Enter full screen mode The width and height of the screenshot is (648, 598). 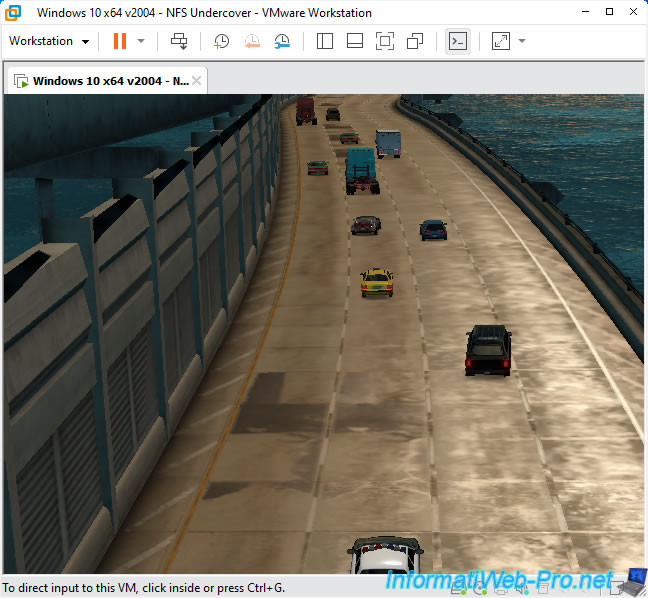point(385,41)
